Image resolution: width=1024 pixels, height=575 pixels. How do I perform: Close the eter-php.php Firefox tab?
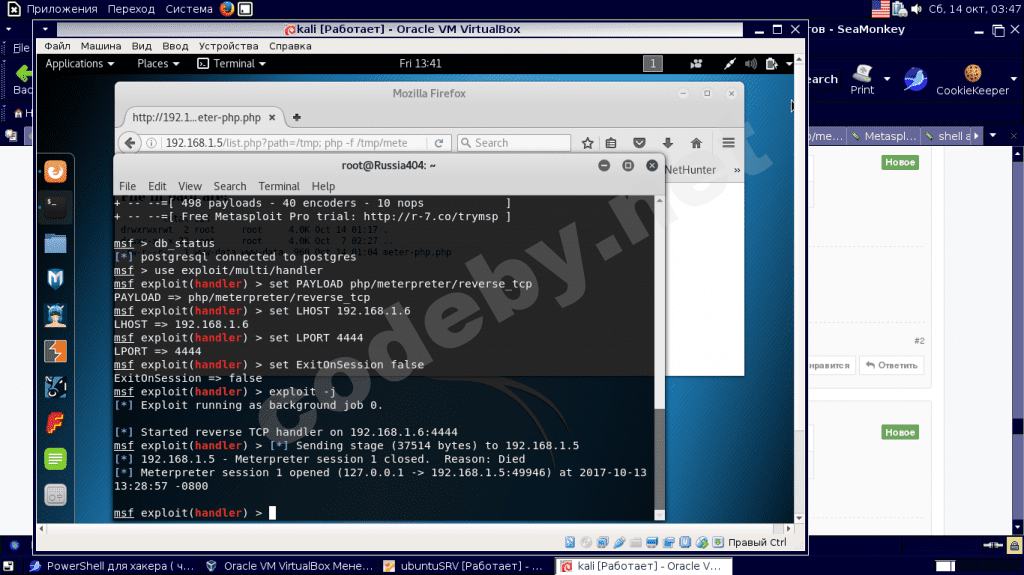click(x=272, y=118)
